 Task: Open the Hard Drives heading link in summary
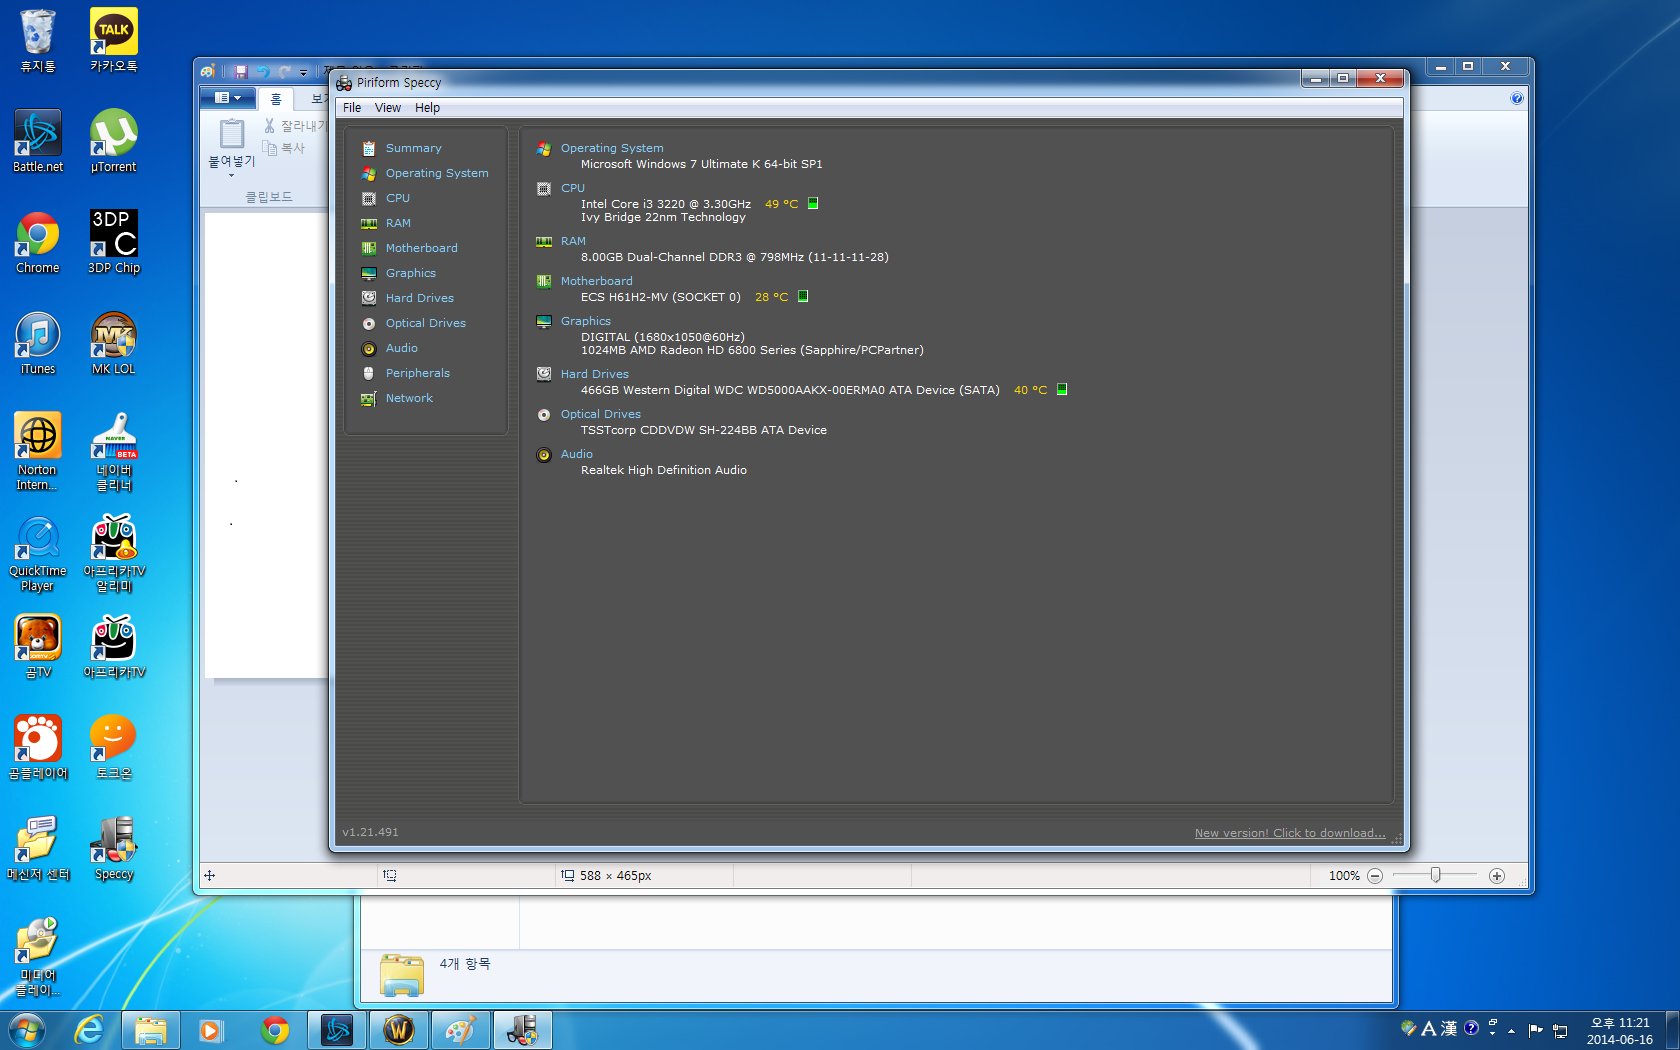tap(595, 374)
